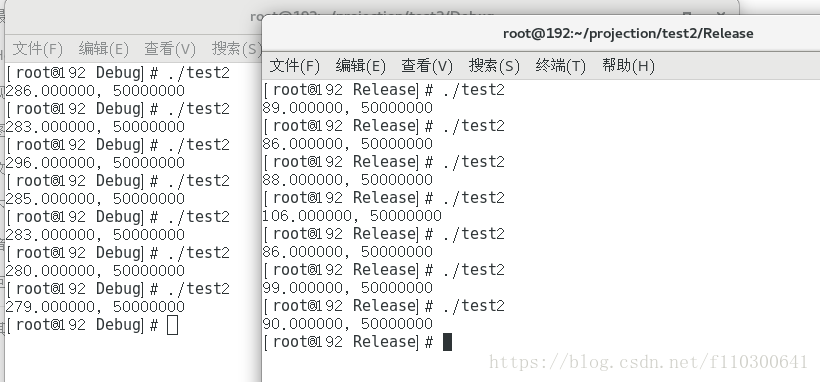Click the Release window title bar text
Screen dimensions: 820x382
point(628,33)
